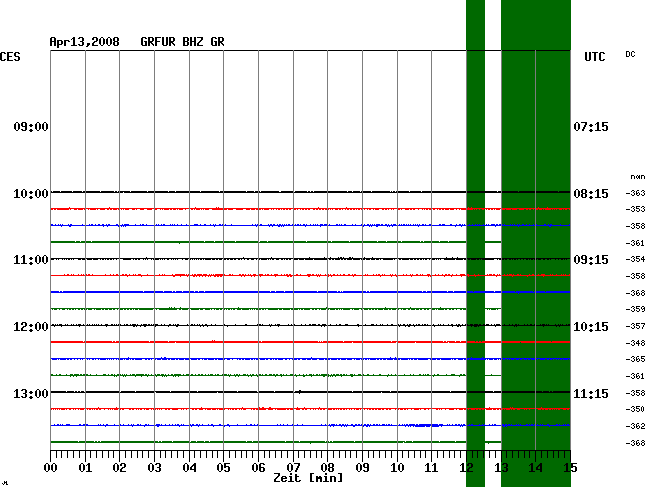This screenshot has width=650, height=494.
Task: Select minute 01 on the time axis
Action: [x=85, y=468]
